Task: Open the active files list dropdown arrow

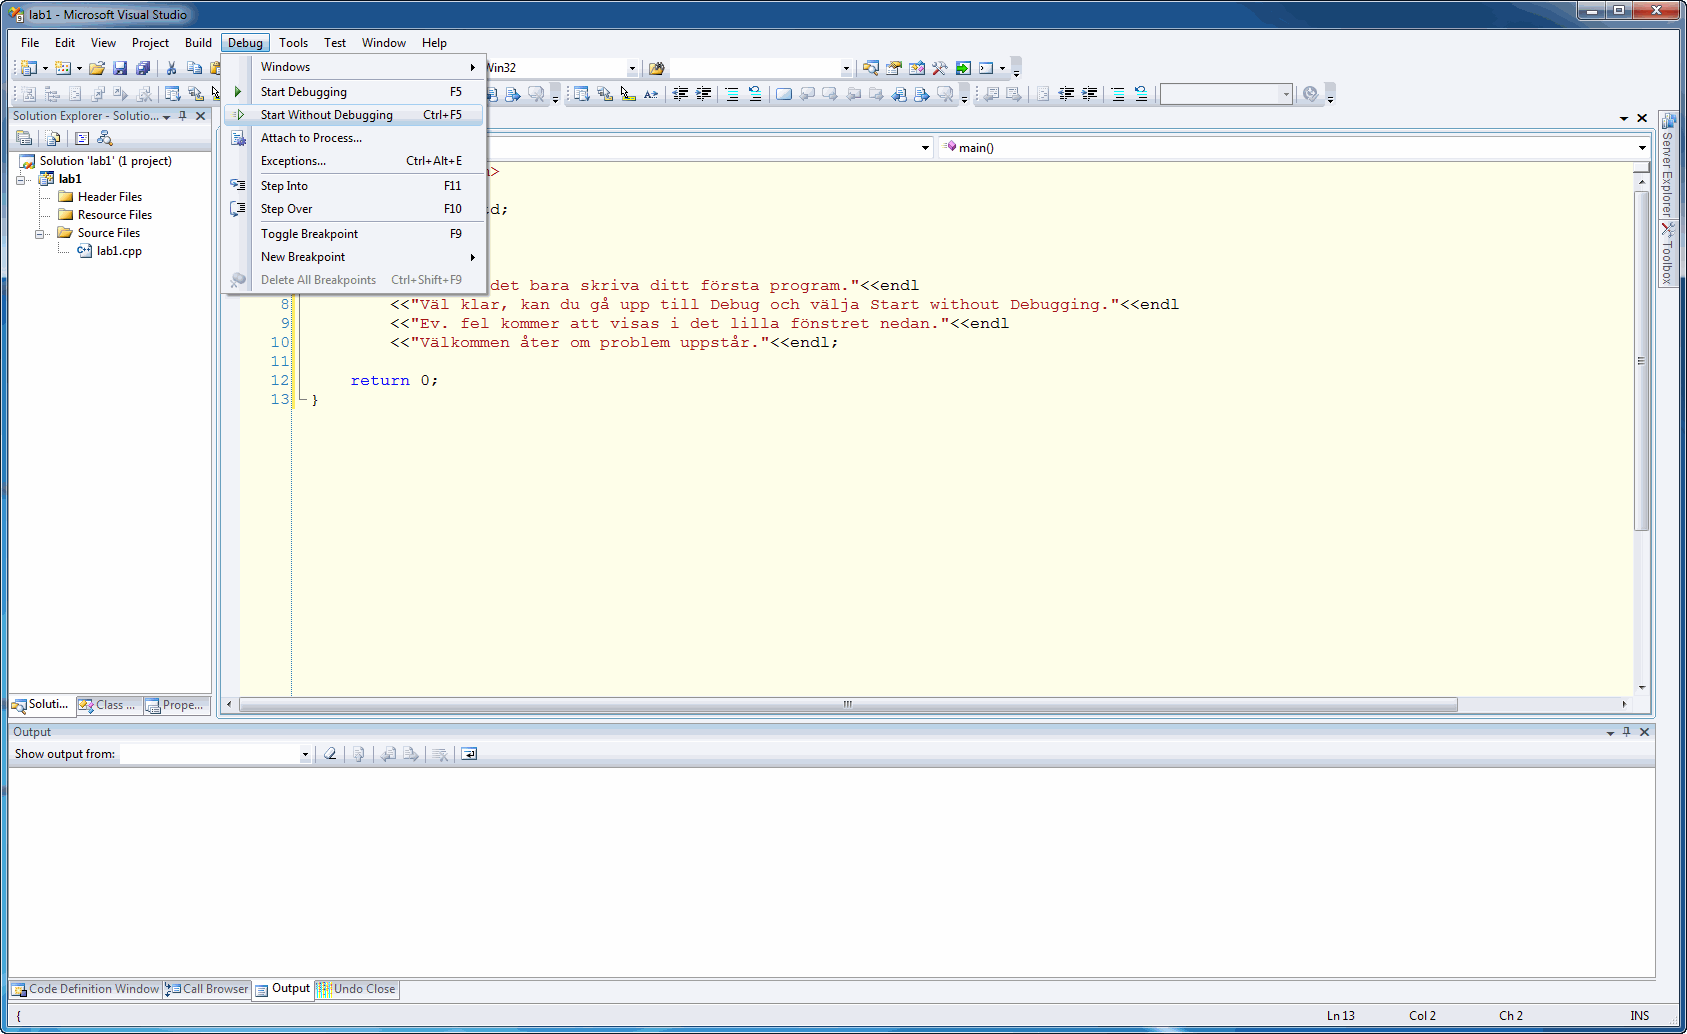Action: coord(1624,118)
